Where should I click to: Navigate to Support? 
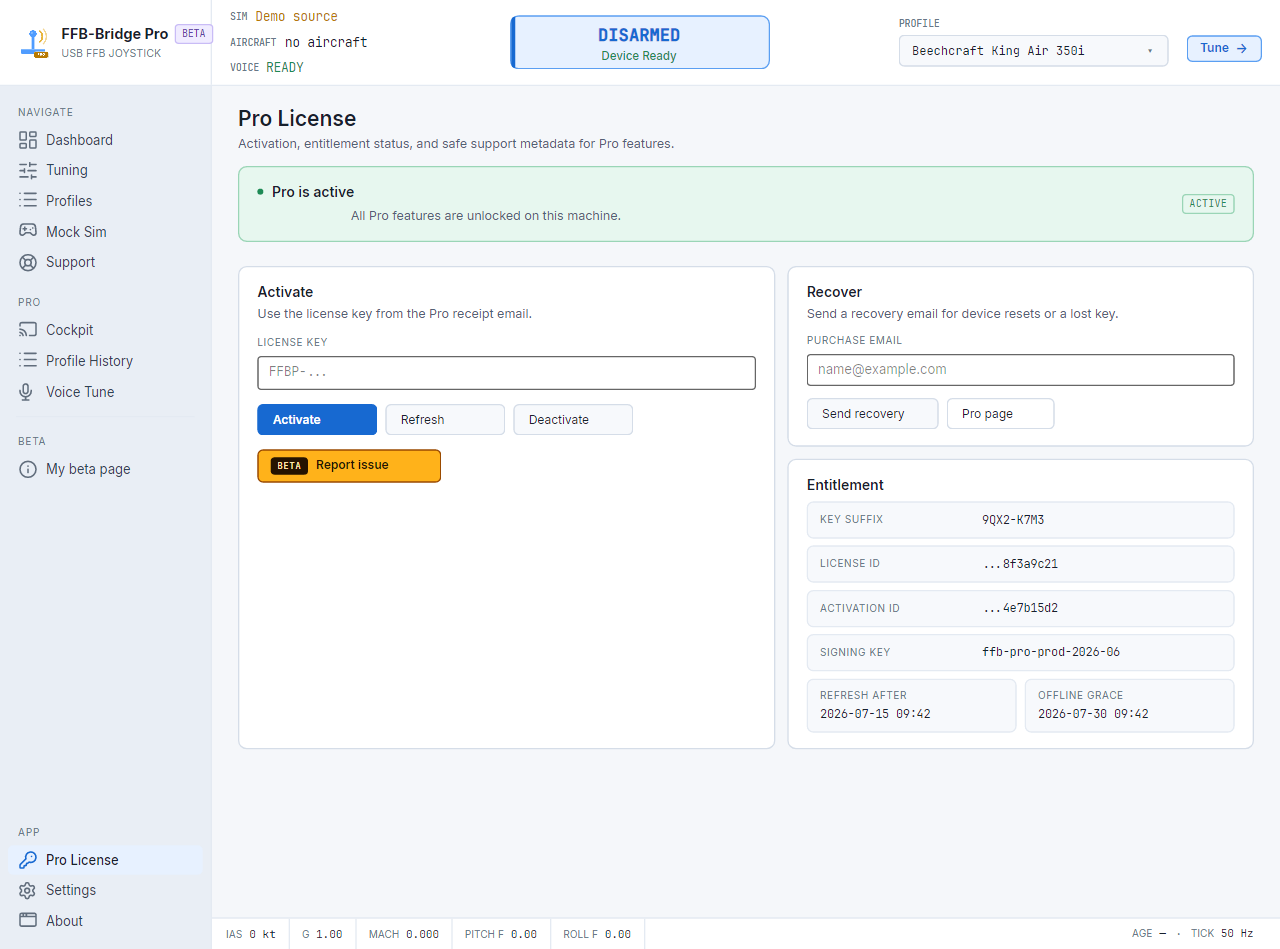pyautogui.click(x=105, y=262)
